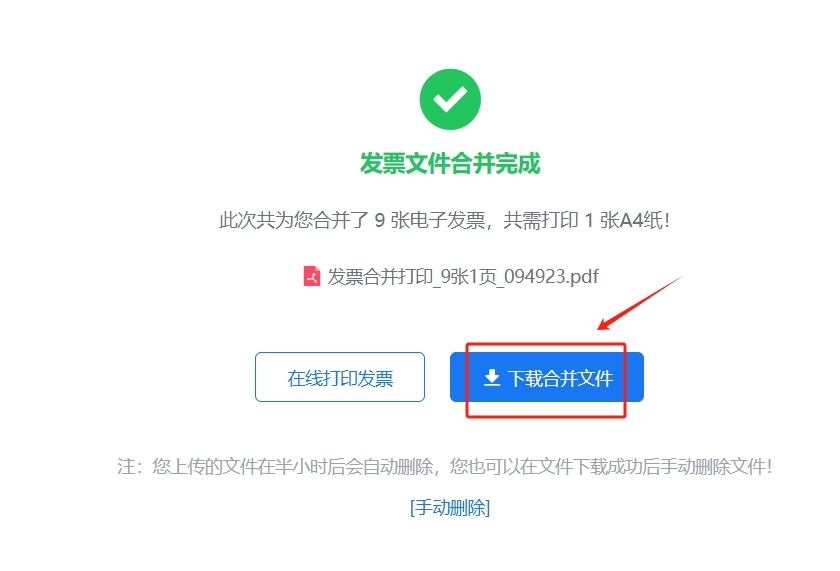
Task: Click the [手动删除] link
Action: 450,507
